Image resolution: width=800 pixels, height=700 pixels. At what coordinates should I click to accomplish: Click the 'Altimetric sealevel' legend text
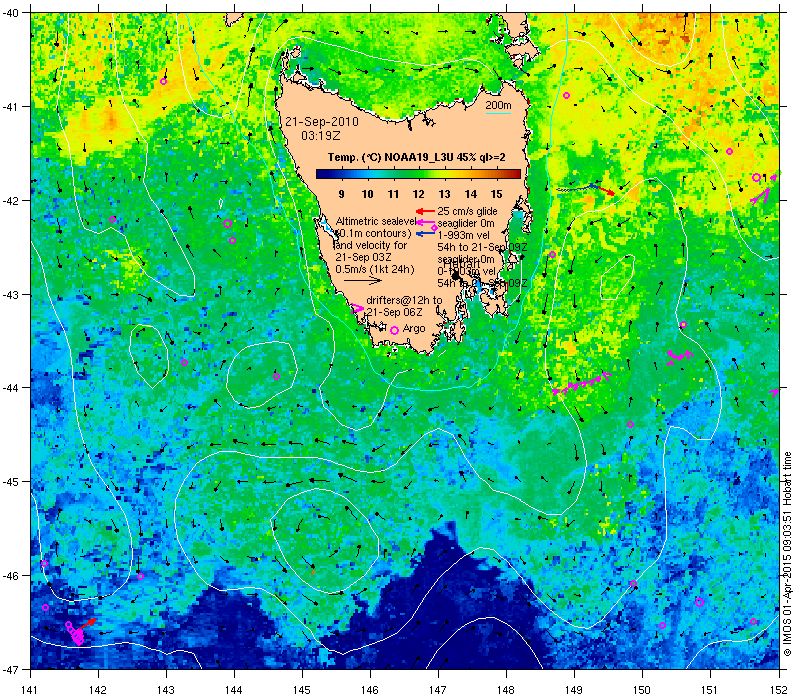376,221
